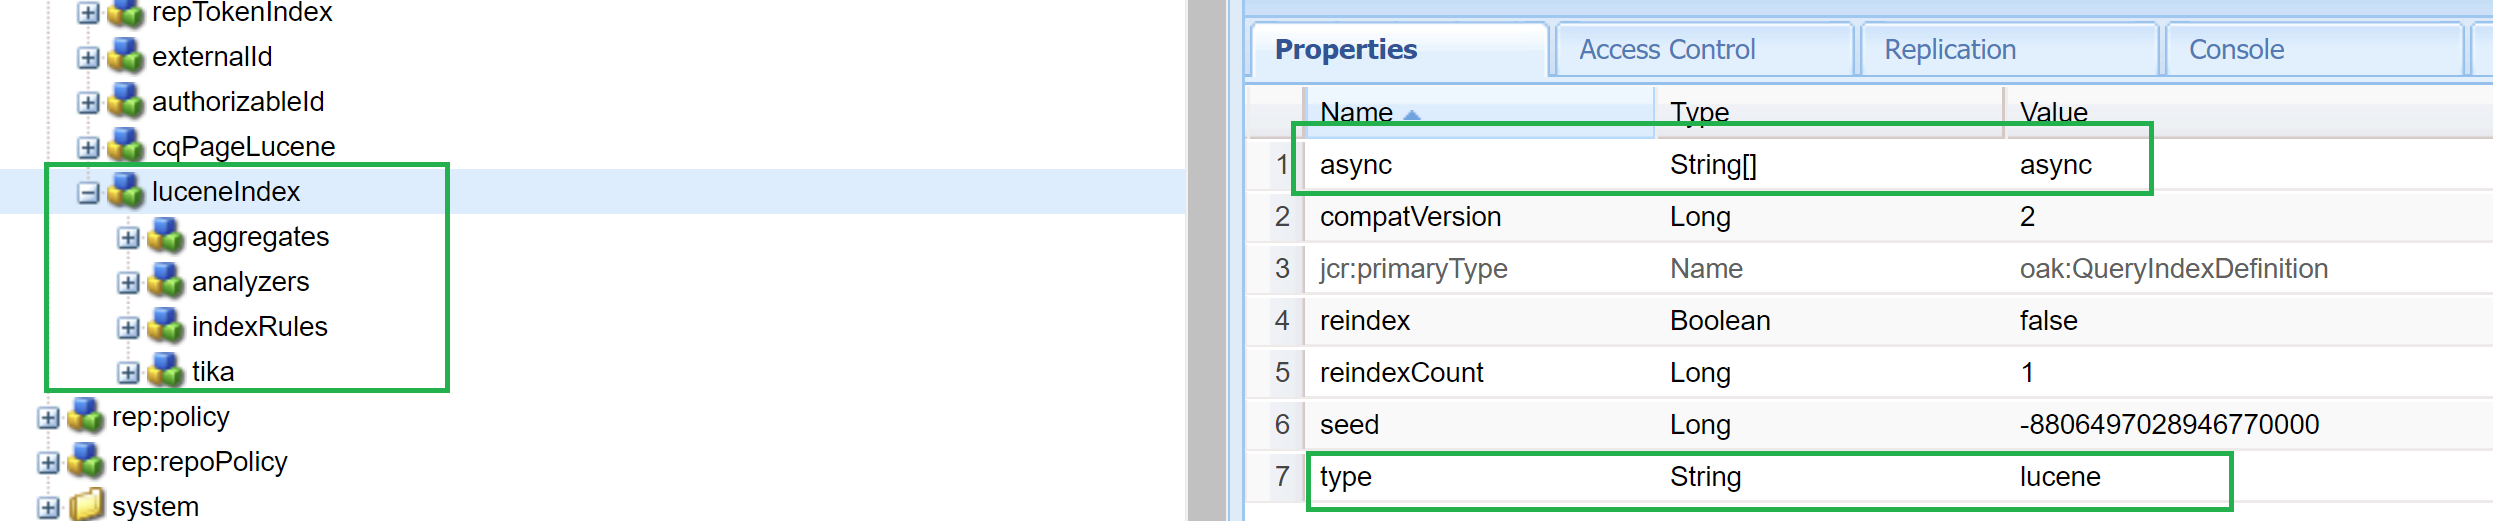The height and width of the screenshot is (530, 2496).
Task: Click the reindexCount value 1
Action: click(x=2027, y=373)
